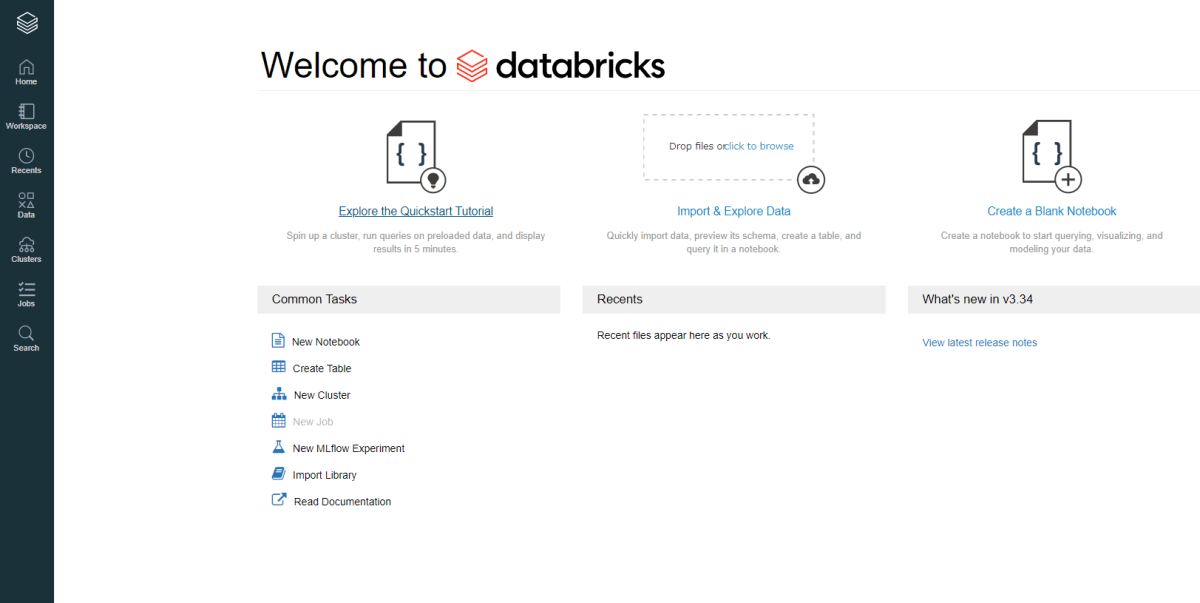Click 'Recent files appear here' text
This screenshot has height=603, width=1200.
click(684, 336)
